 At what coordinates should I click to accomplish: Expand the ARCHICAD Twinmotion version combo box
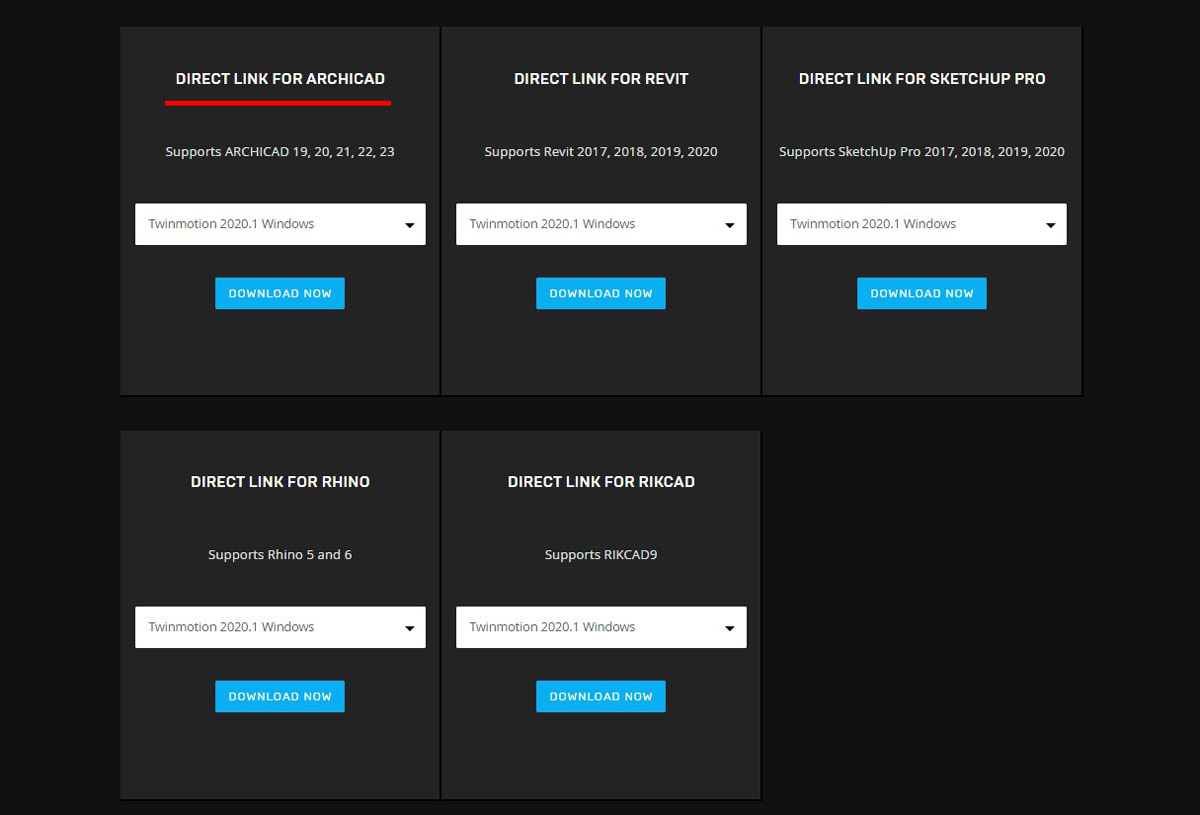click(280, 224)
